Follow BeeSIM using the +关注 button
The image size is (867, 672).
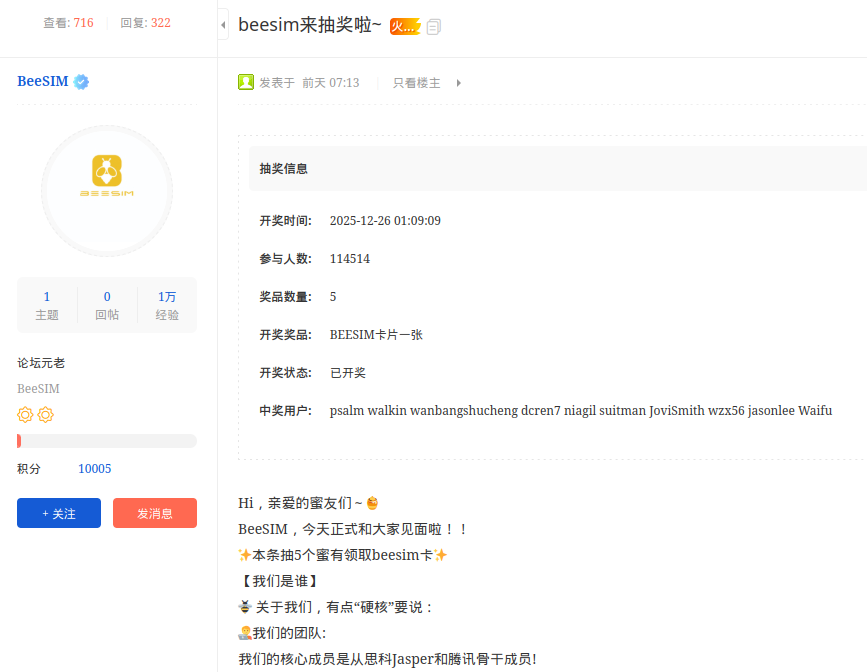tap(58, 513)
